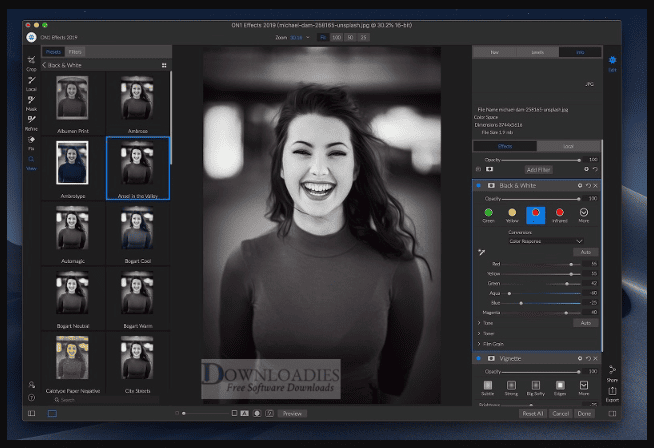Toggle right panel visibility icon
Viewport: 654px width, 448px height.
point(612,413)
